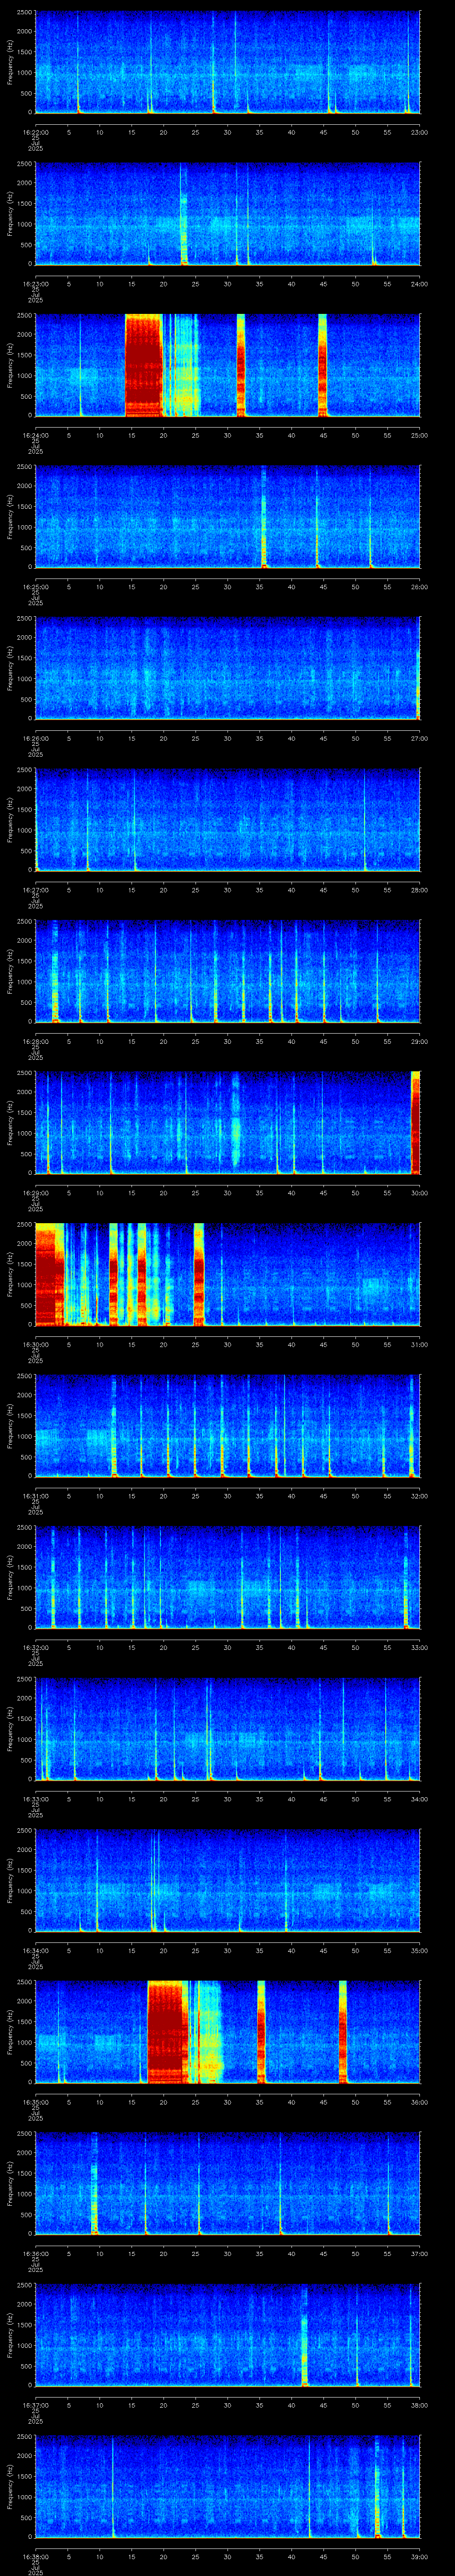Click the 16:22:00 start time label
The width and height of the screenshot is (455, 2576).
[35, 132]
